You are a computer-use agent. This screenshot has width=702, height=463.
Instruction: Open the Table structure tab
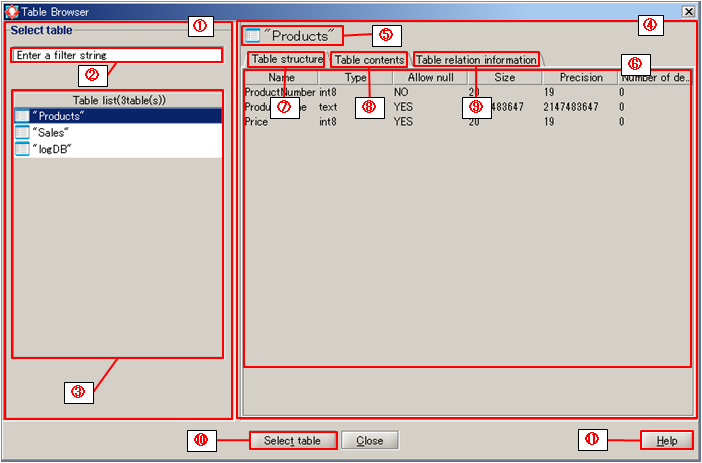pyautogui.click(x=287, y=60)
